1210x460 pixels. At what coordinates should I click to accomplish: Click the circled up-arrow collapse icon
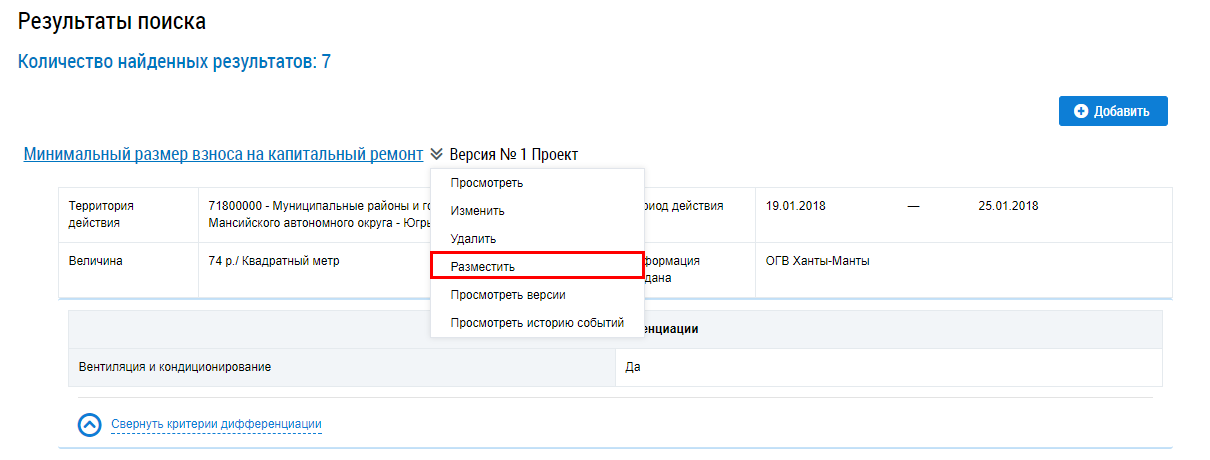tap(90, 425)
